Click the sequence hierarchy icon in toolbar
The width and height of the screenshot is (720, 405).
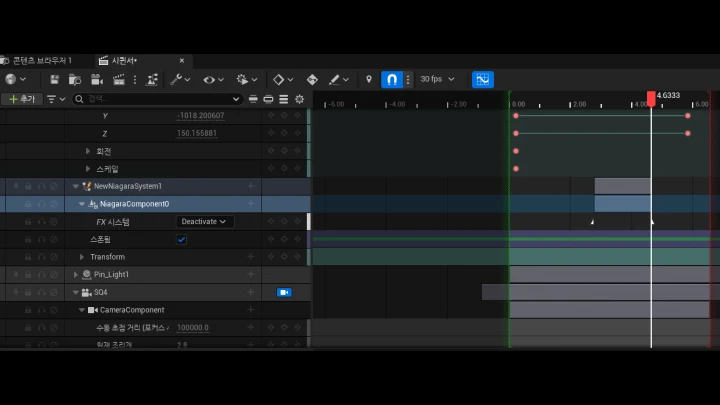pyautogui.click(x=152, y=79)
